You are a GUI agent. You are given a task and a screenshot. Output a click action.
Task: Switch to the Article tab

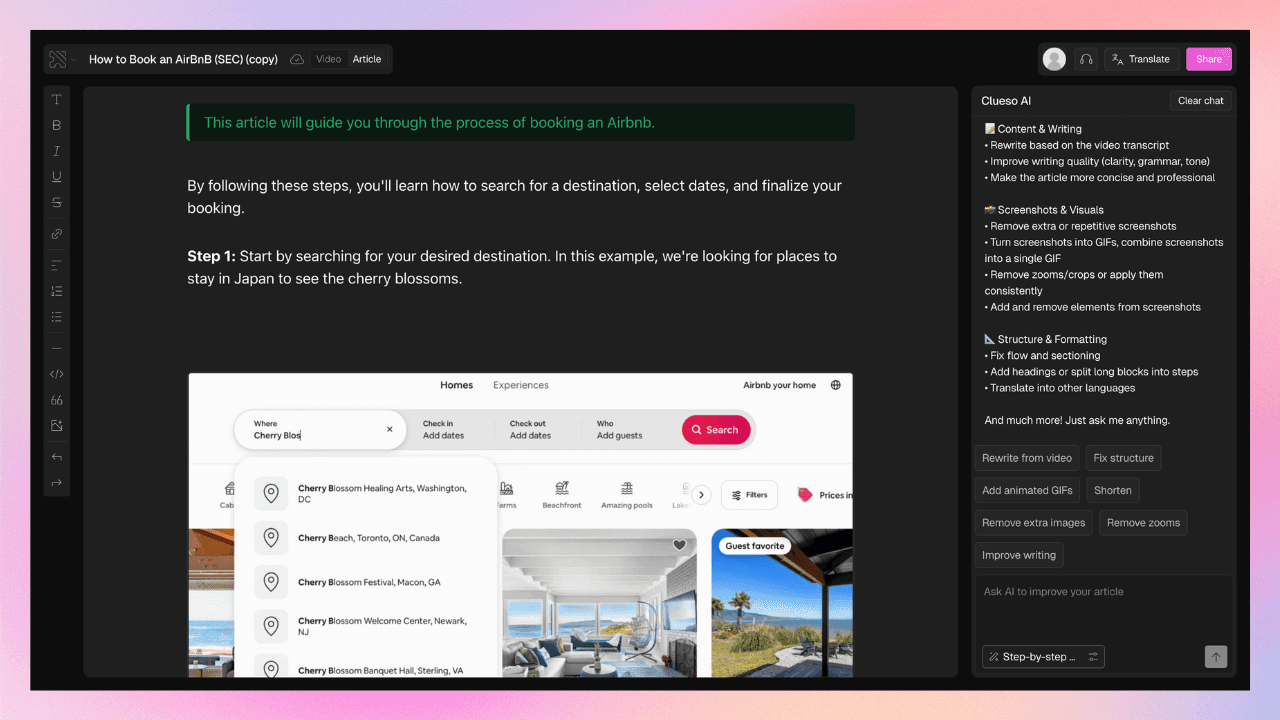click(367, 59)
